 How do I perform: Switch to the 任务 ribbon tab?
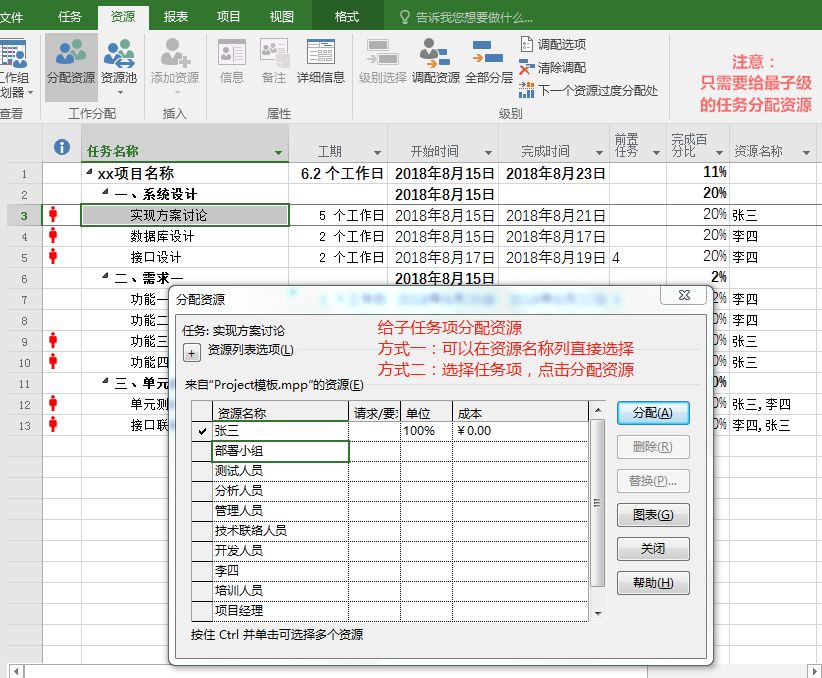coord(70,17)
